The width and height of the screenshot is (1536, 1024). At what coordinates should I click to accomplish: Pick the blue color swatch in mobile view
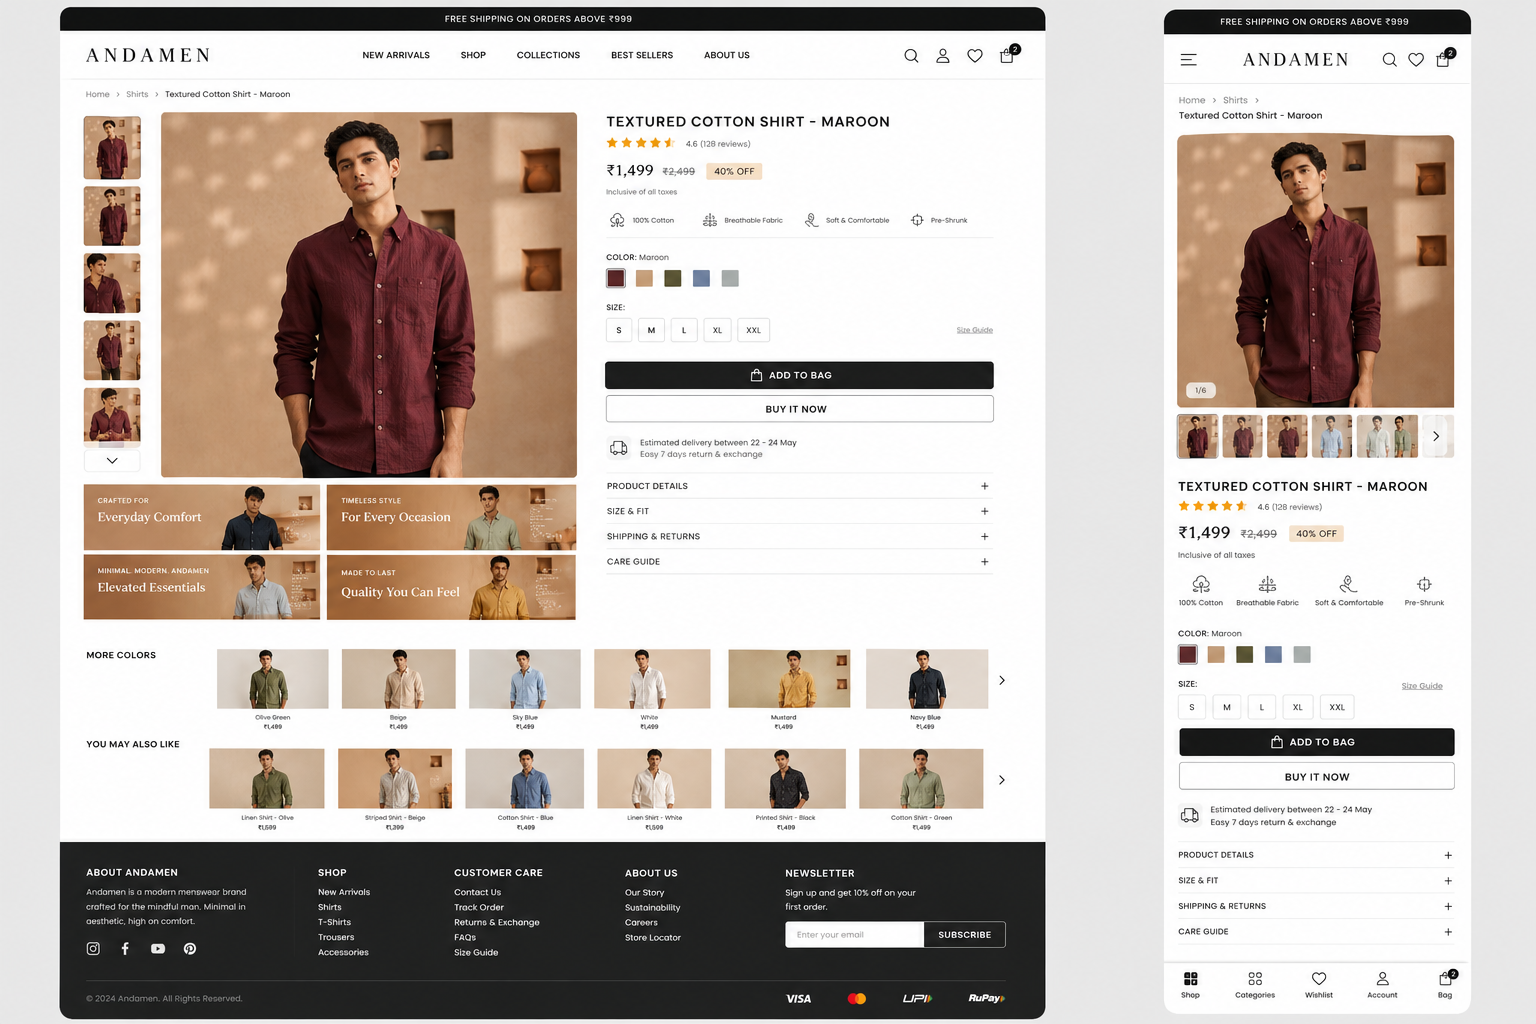pyautogui.click(x=1273, y=654)
